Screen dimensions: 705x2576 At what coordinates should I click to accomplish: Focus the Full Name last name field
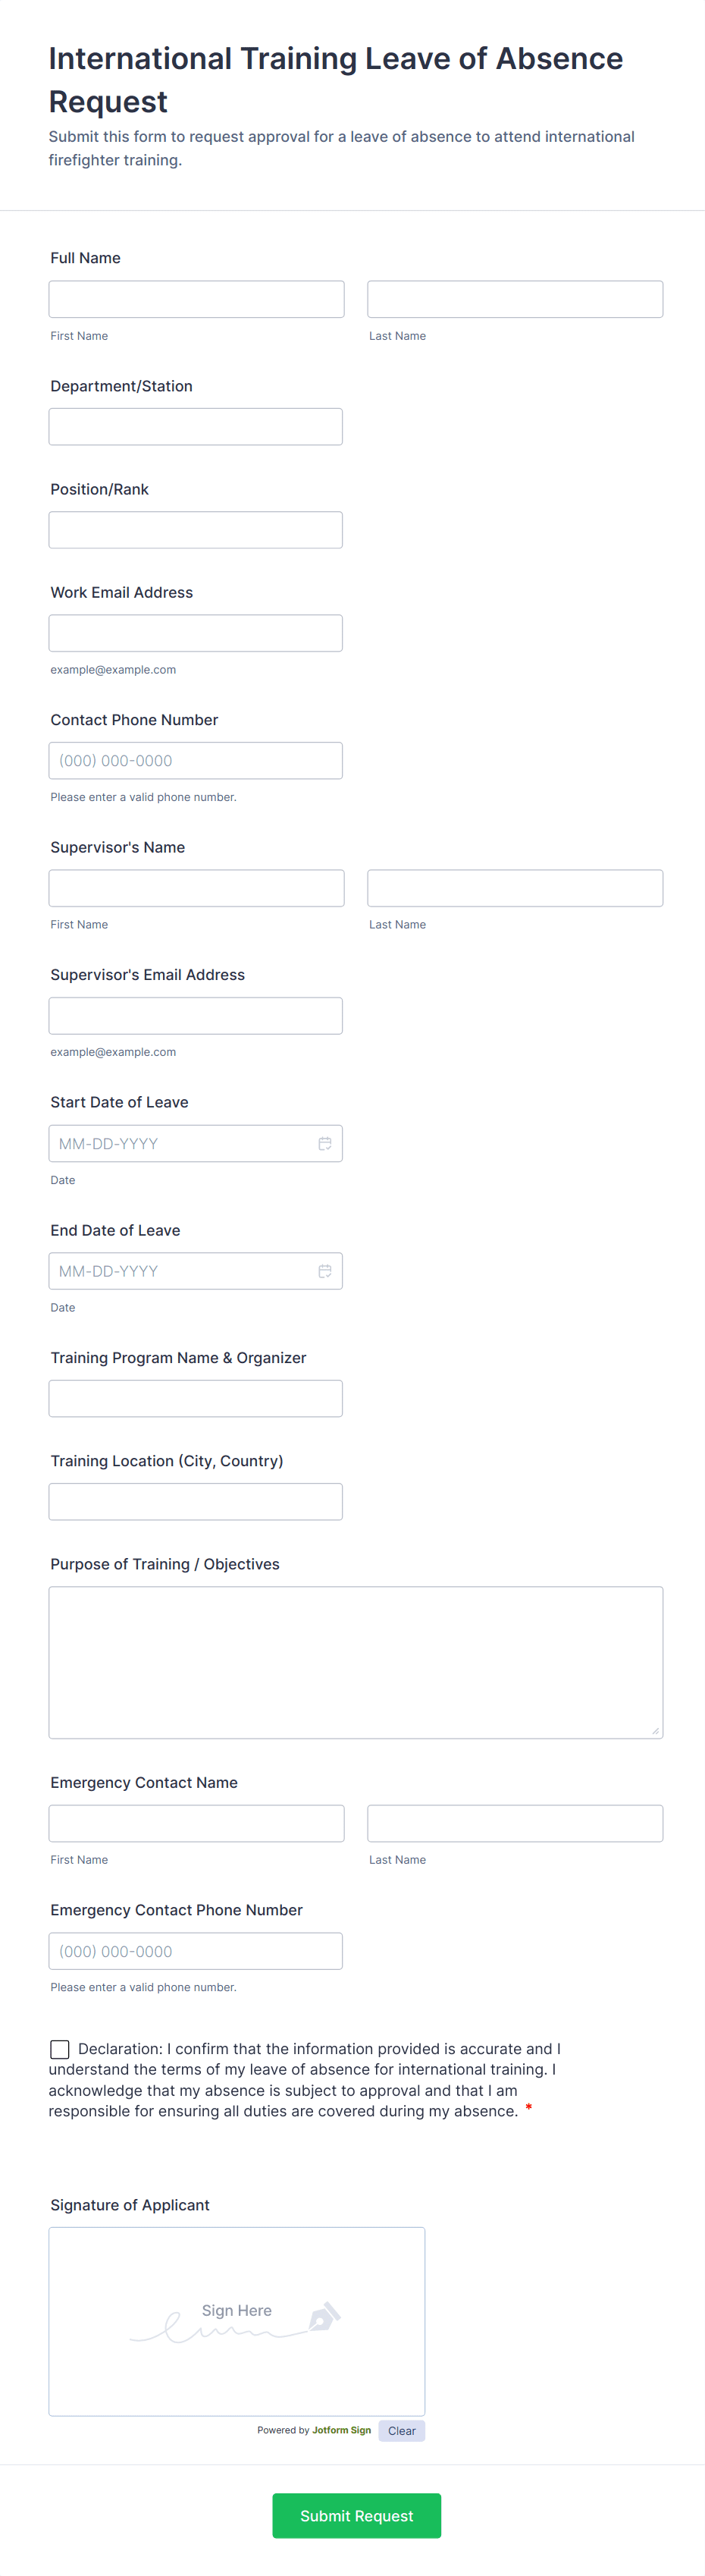pos(514,299)
